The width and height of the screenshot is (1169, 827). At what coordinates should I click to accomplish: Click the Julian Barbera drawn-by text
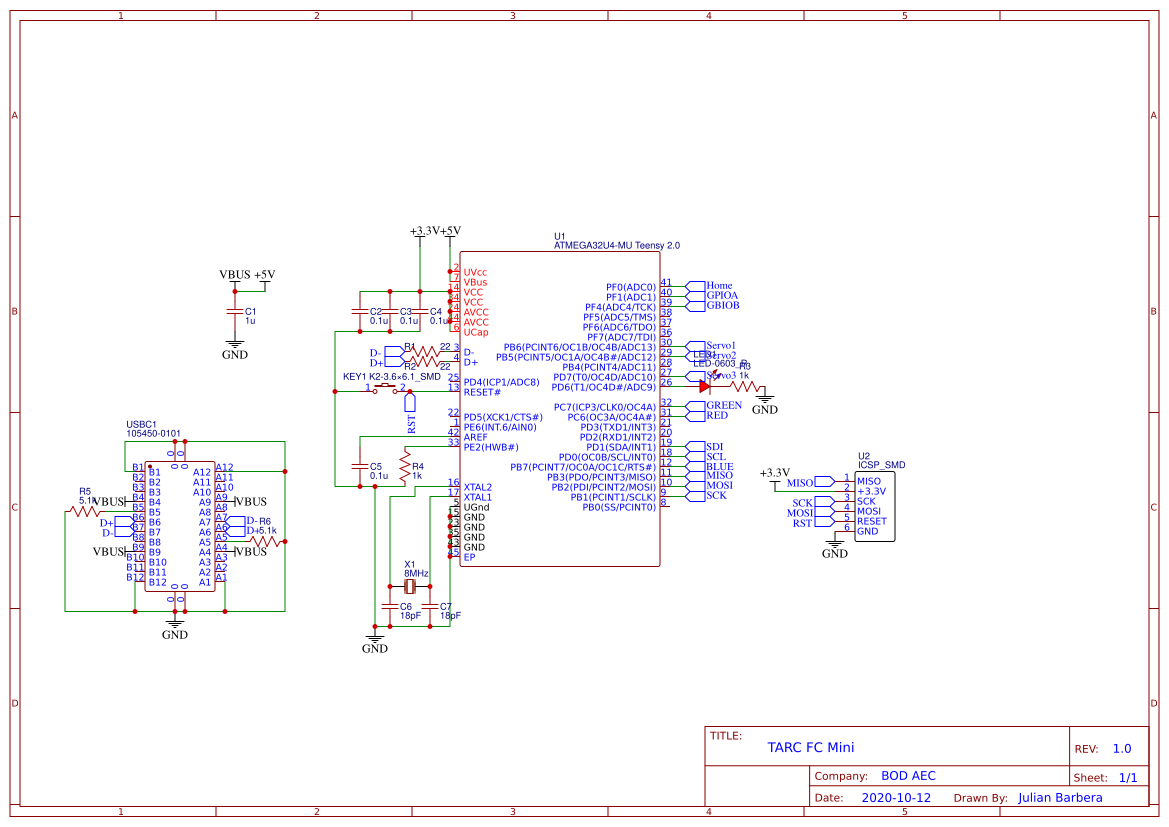(x=1059, y=797)
